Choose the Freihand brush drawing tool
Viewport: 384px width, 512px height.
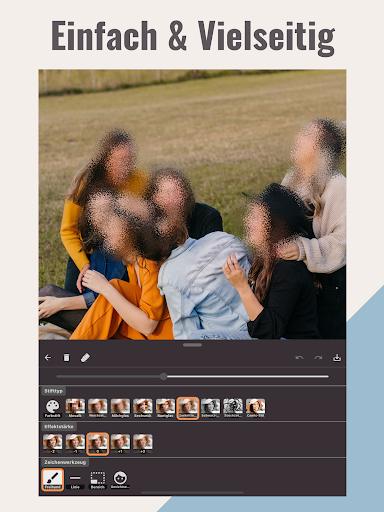coord(53,480)
